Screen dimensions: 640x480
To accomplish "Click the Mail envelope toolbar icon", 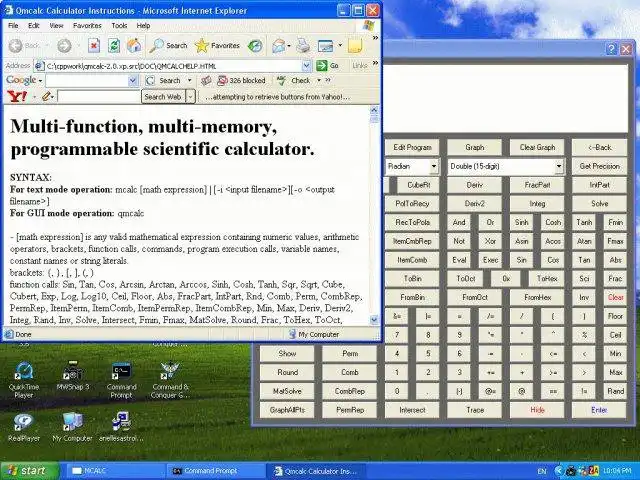I will tap(279, 46).
